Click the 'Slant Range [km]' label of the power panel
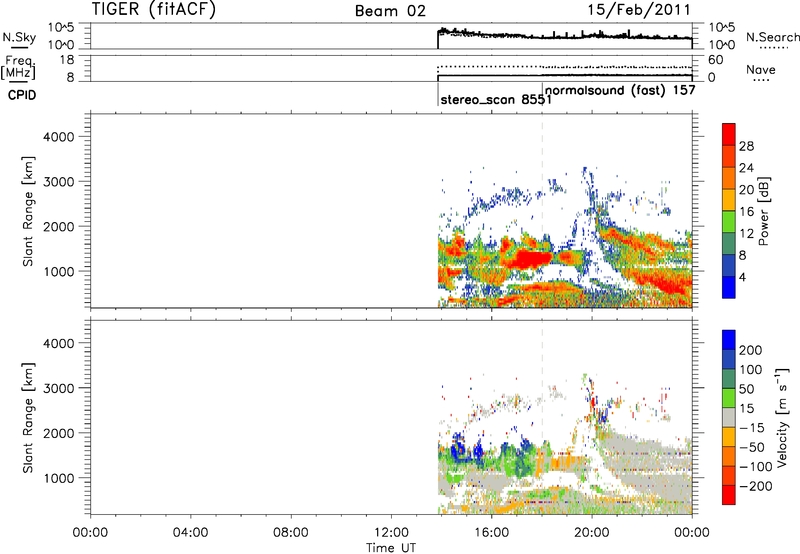Screen dimensions: 800x554 pyautogui.click(x=28, y=211)
